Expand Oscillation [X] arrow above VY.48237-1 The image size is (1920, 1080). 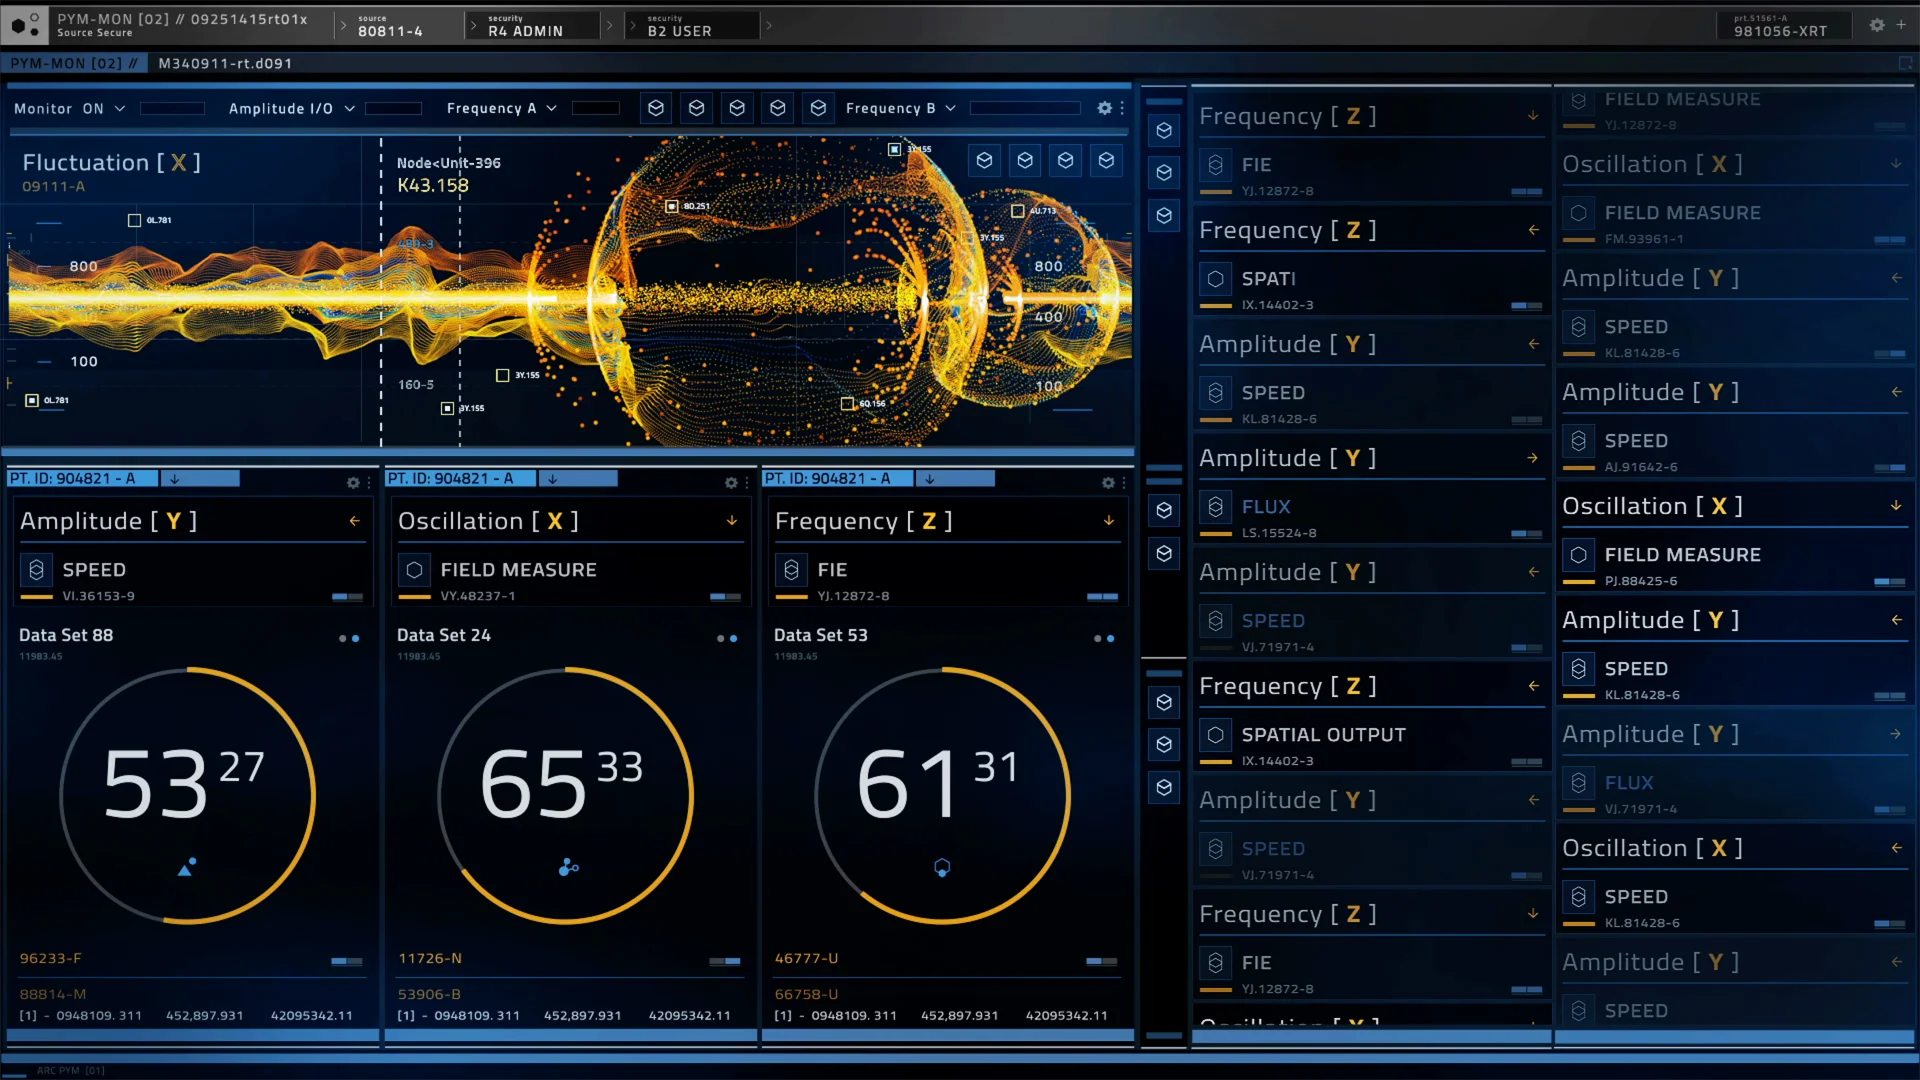click(x=732, y=521)
